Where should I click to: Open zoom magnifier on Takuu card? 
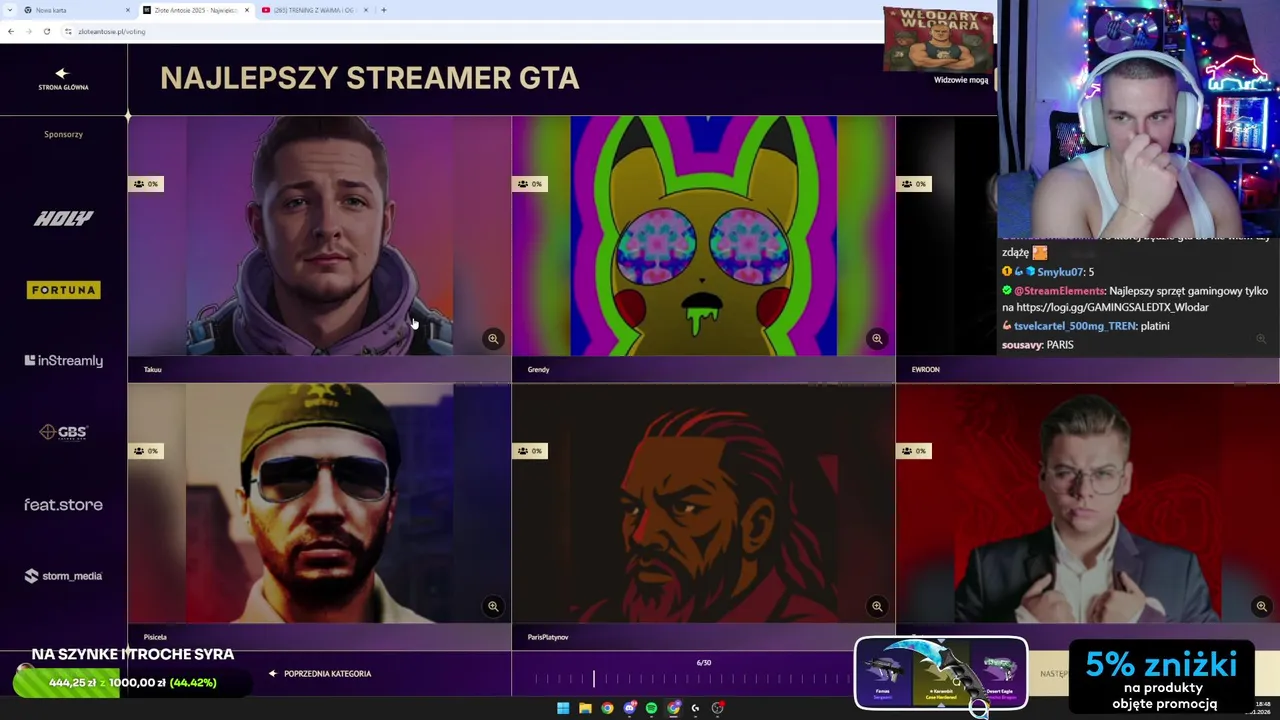[x=493, y=339]
